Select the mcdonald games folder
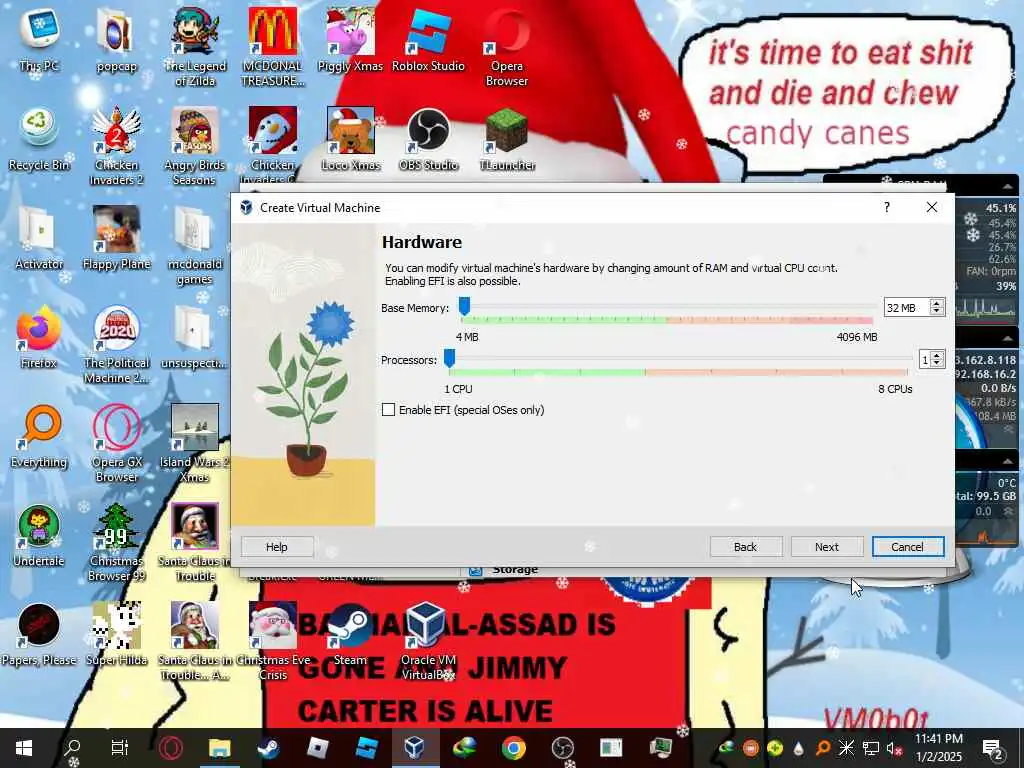Image resolution: width=1024 pixels, height=768 pixels. pos(195,246)
